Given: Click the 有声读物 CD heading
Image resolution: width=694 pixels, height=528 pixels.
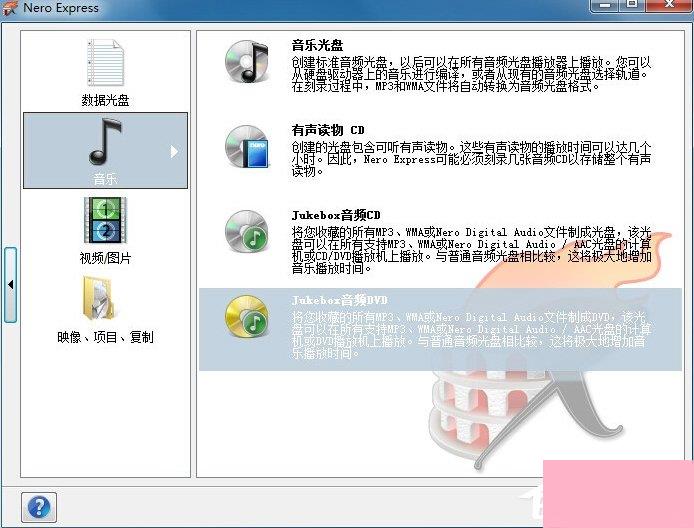Looking at the screenshot, I should click(328, 130).
